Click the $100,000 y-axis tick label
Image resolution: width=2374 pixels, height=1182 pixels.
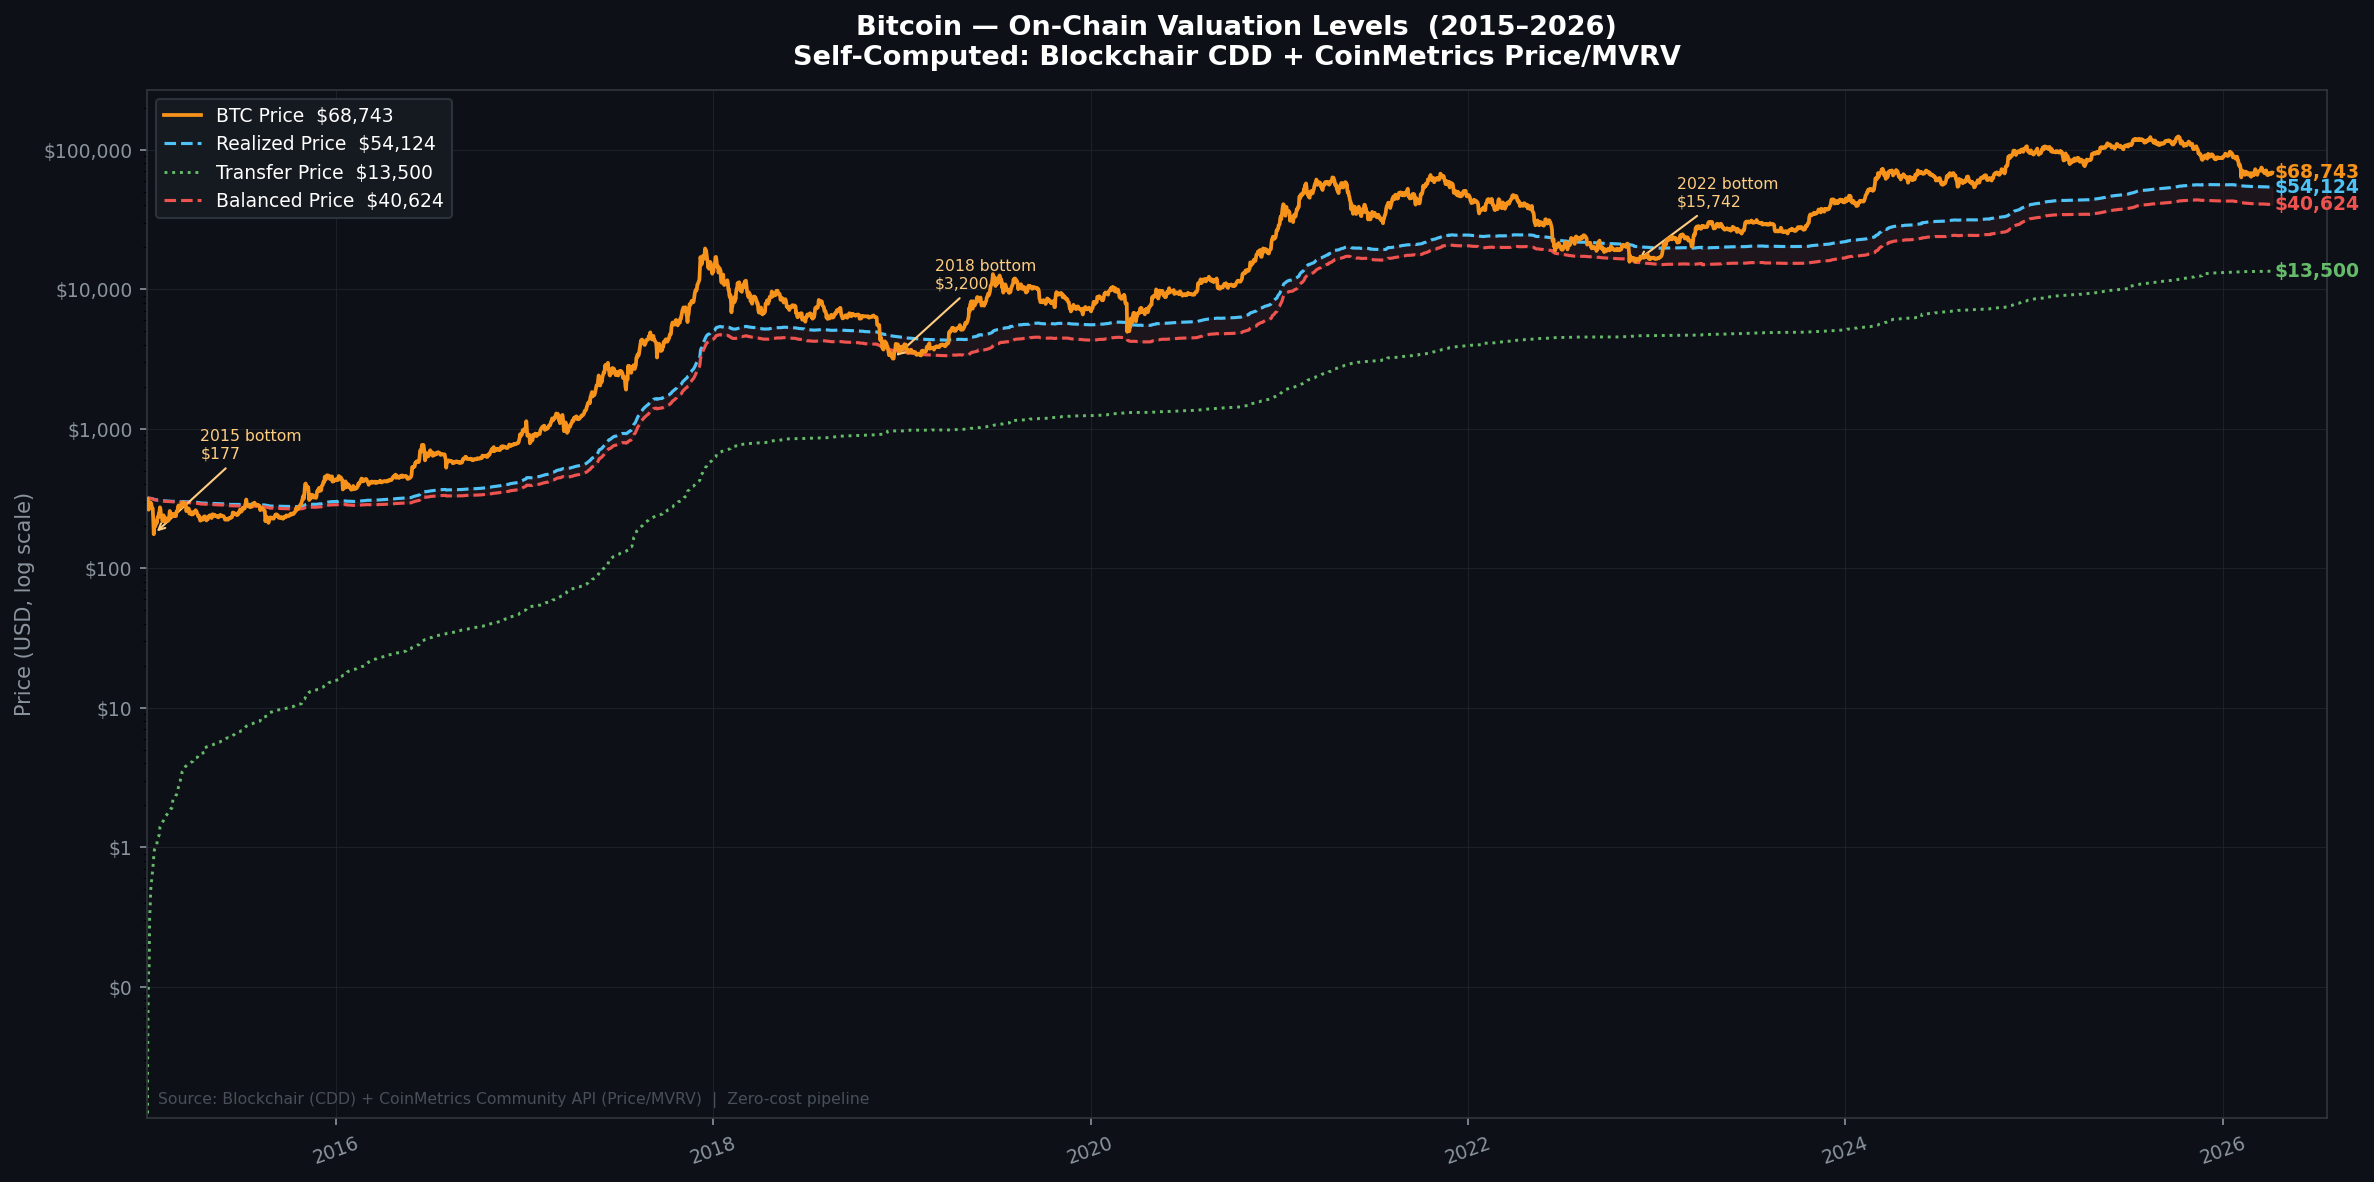(88, 151)
